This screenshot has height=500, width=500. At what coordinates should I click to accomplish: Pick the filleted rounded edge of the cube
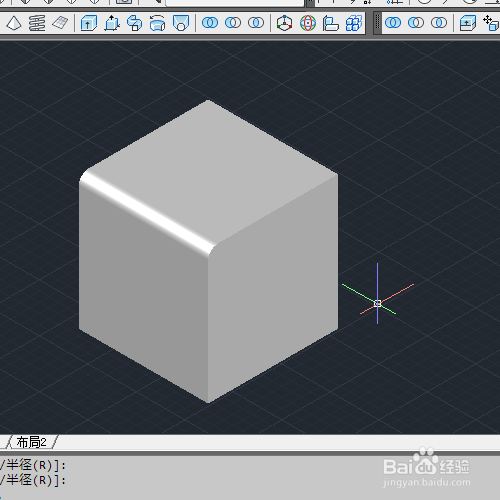147,213
